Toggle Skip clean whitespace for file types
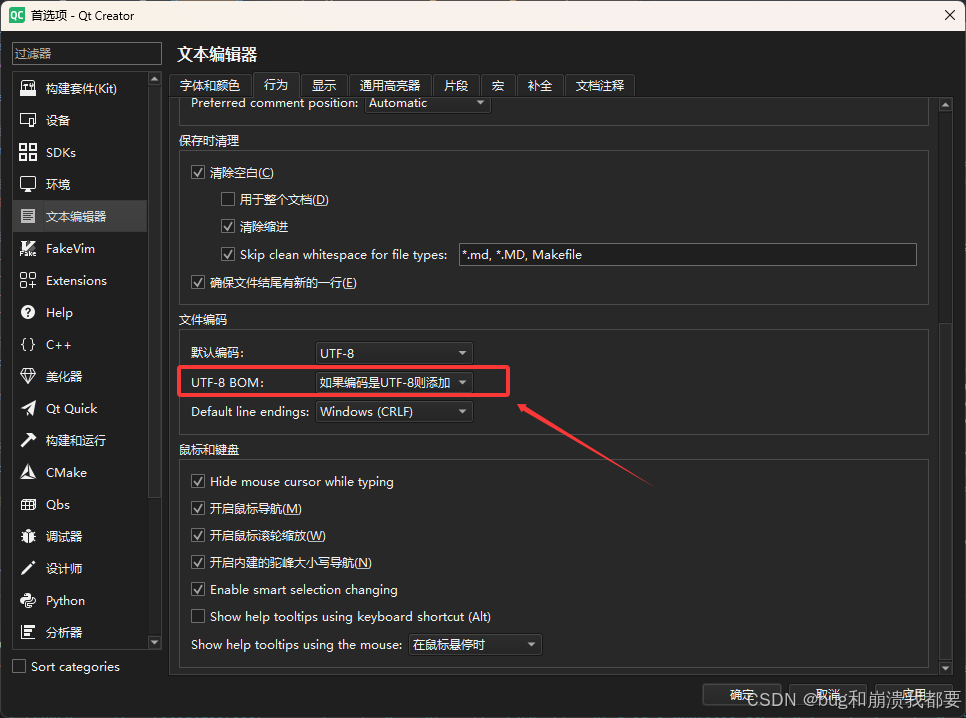966x718 pixels. (228, 254)
